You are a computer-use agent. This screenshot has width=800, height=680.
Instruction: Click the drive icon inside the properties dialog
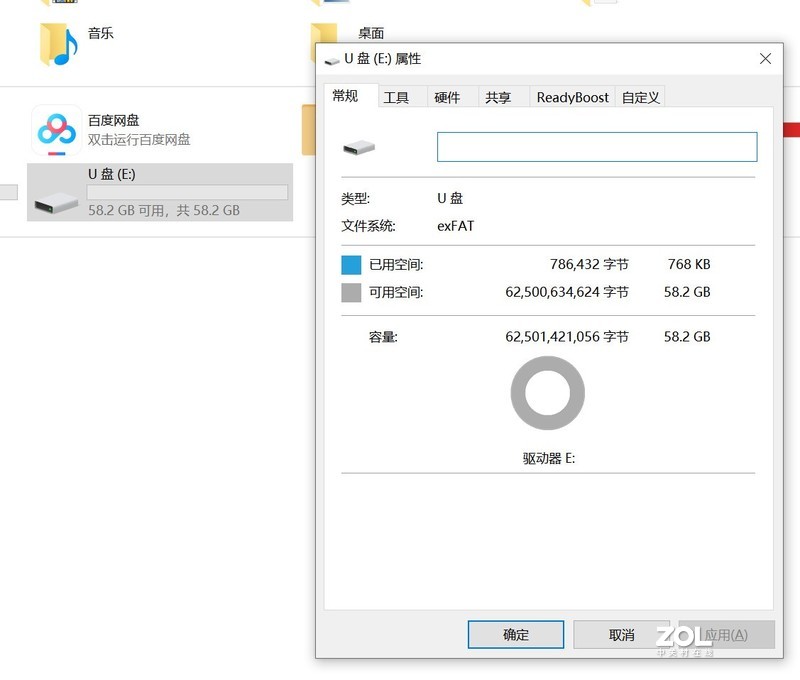(x=360, y=146)
